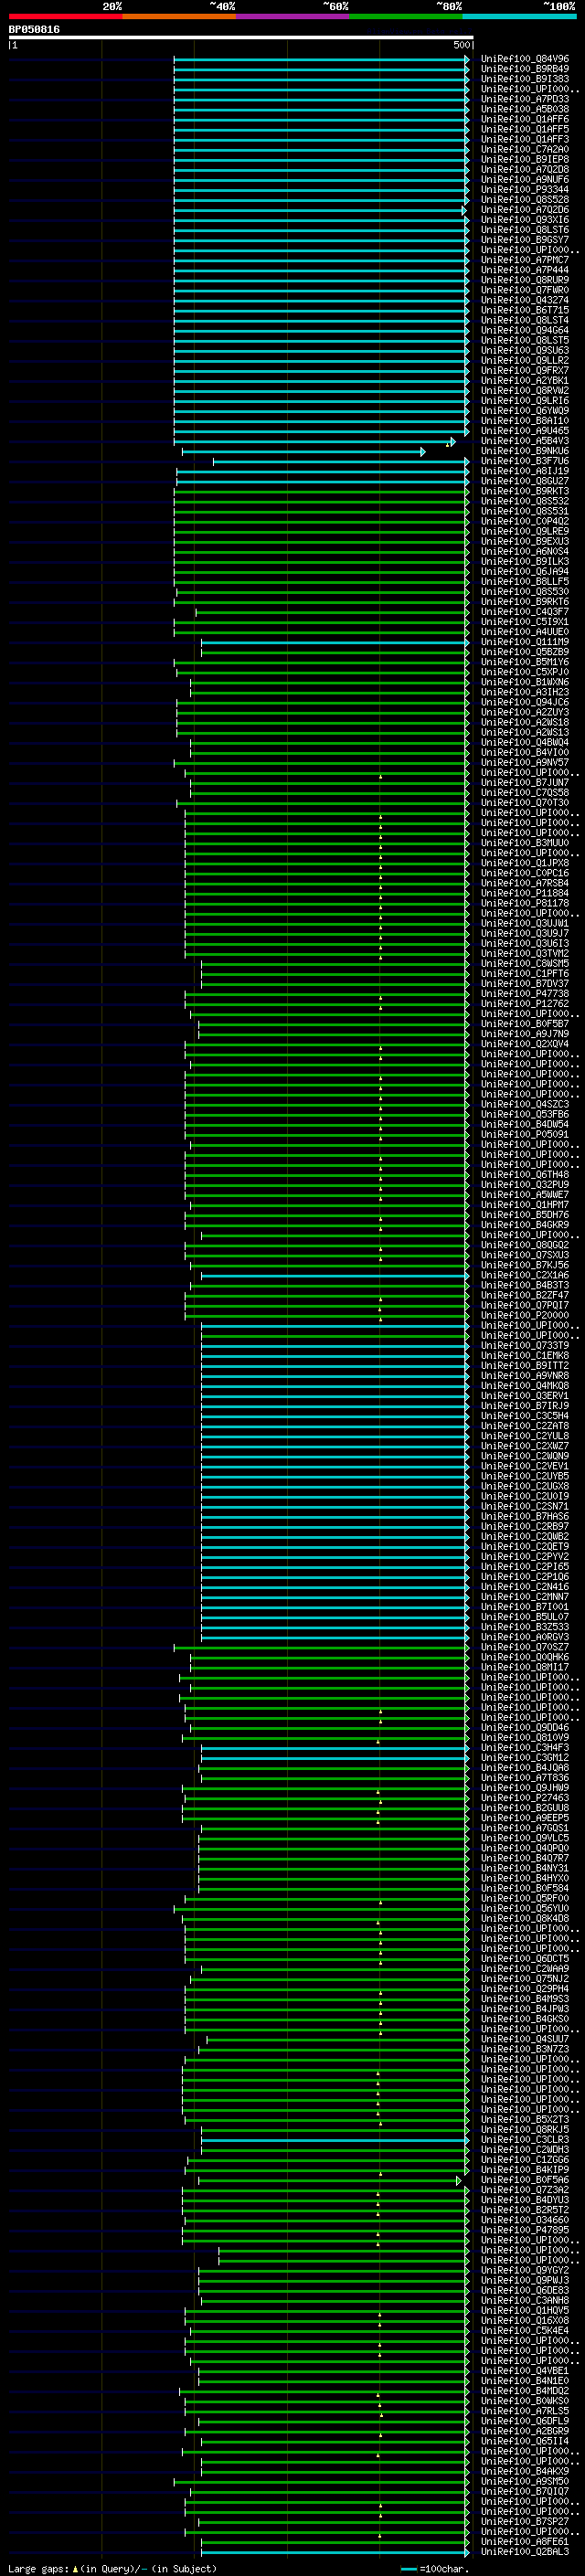Viewport: 585px width, 2576px height.
Task: Select the BP050816 query name label
Action: click(34, 30)
